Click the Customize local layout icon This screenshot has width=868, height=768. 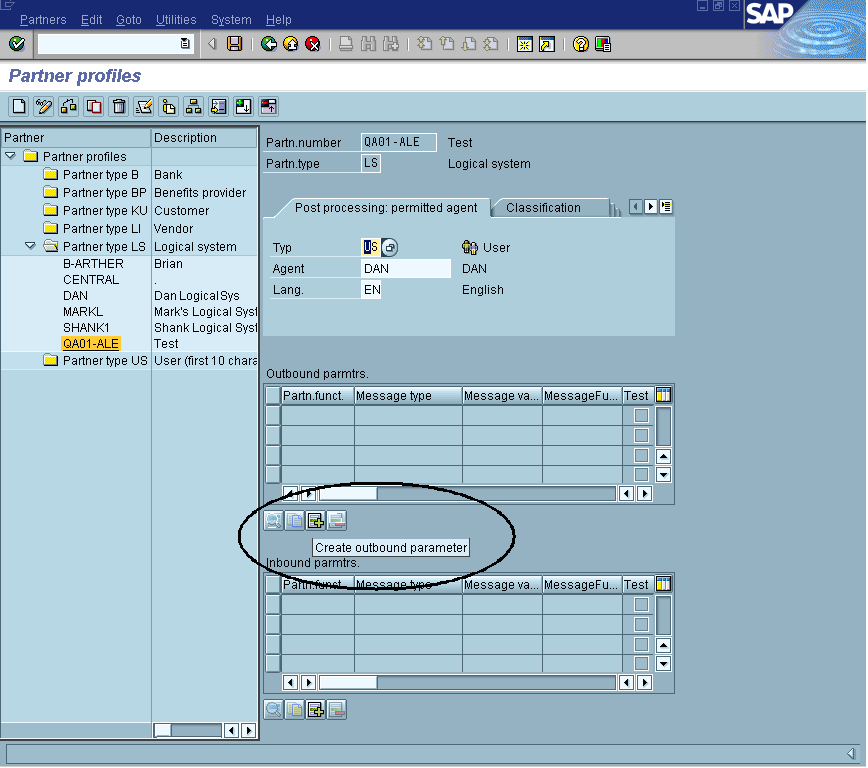[x=603, y=44]
